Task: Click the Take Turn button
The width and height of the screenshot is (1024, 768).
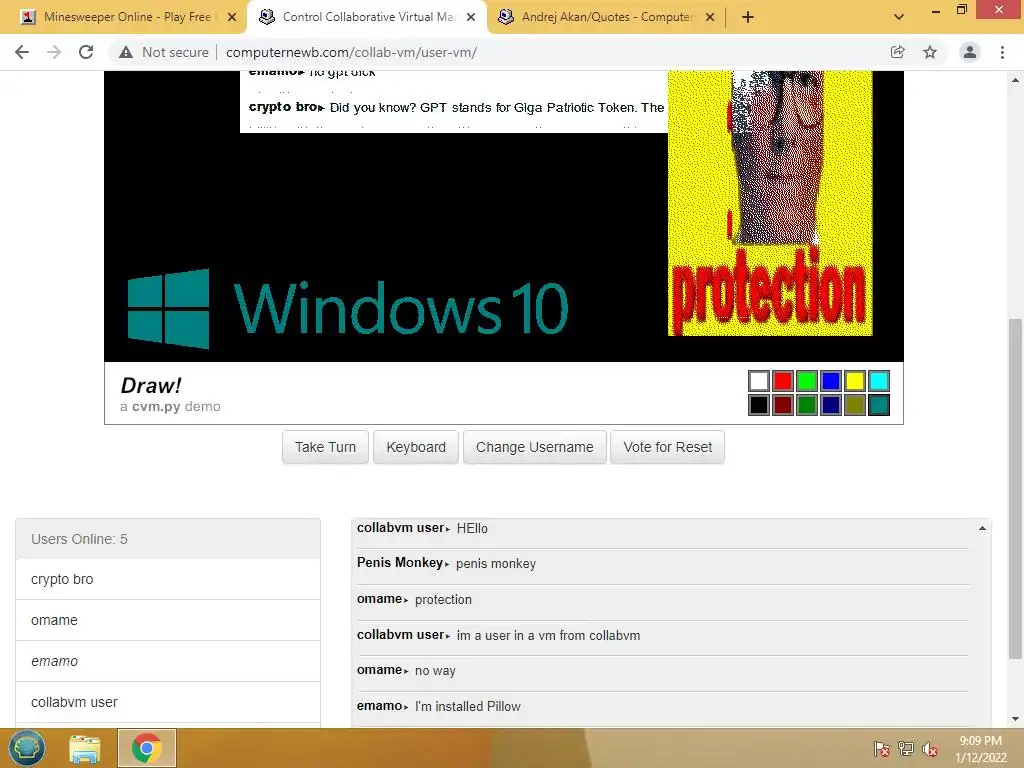Action: pos(325,447)
